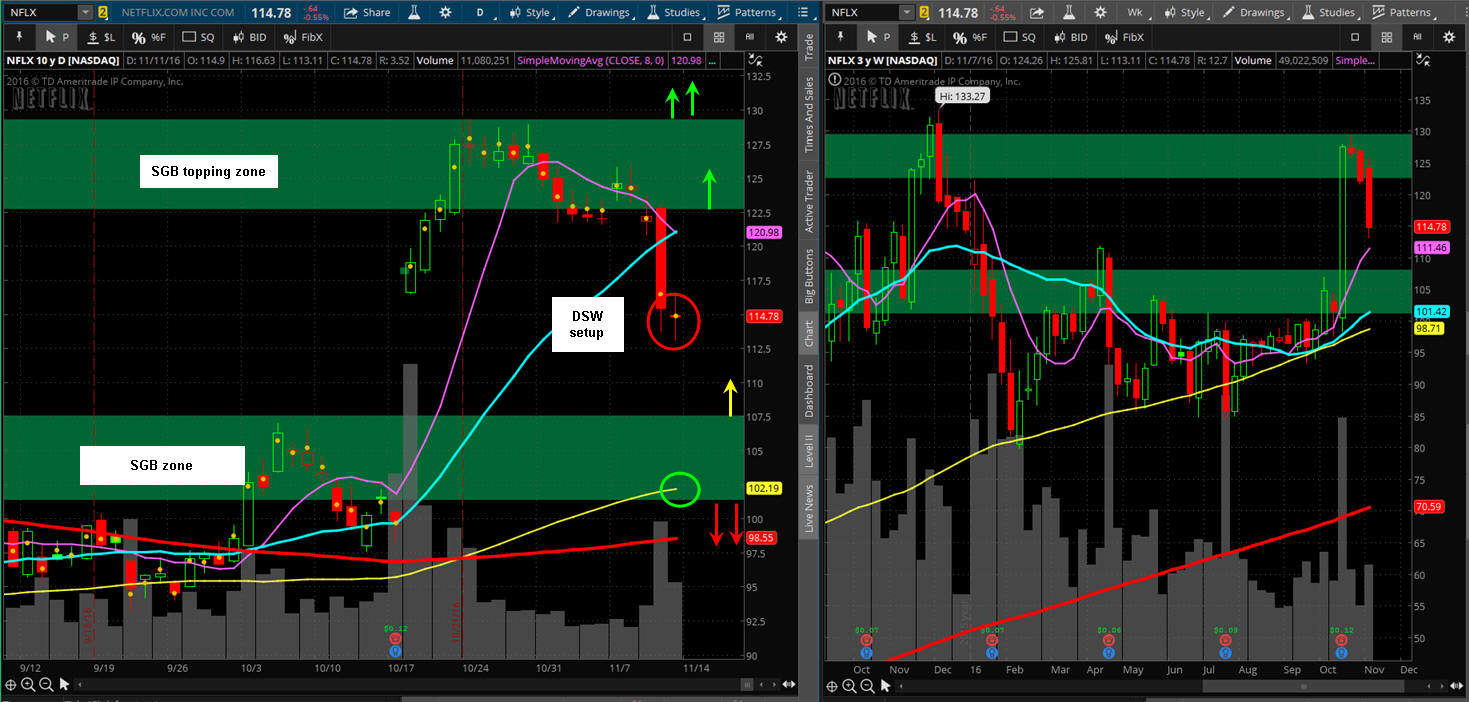Click the yellow 2 link badge in the left chart
This screenshot has height=702, width=1469.
click(x=103, y=13)
